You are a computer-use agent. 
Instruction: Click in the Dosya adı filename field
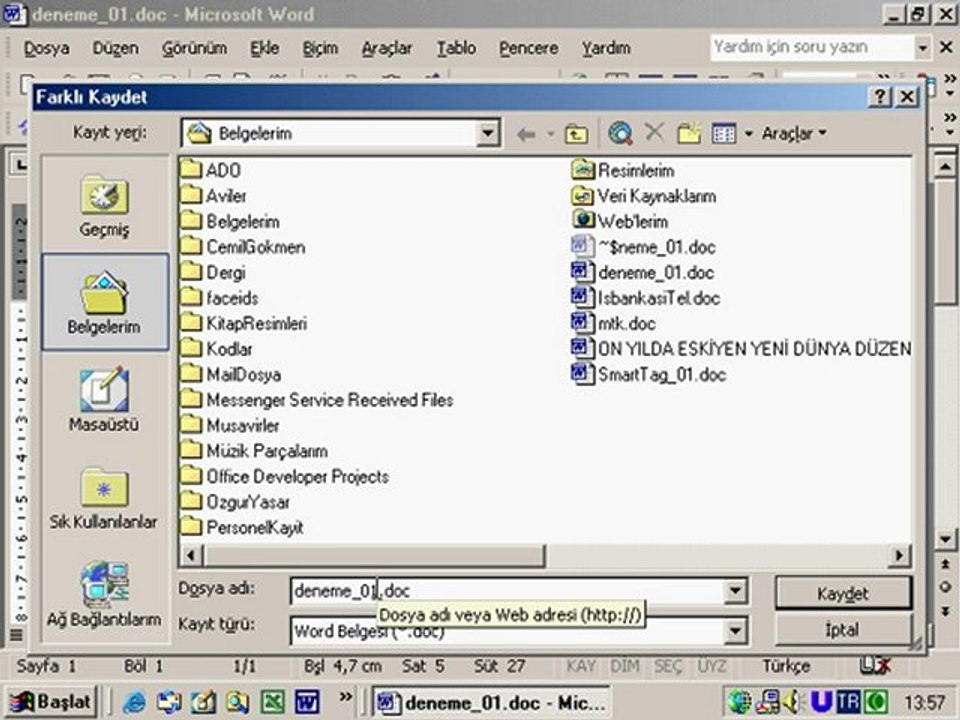point(508,591)
